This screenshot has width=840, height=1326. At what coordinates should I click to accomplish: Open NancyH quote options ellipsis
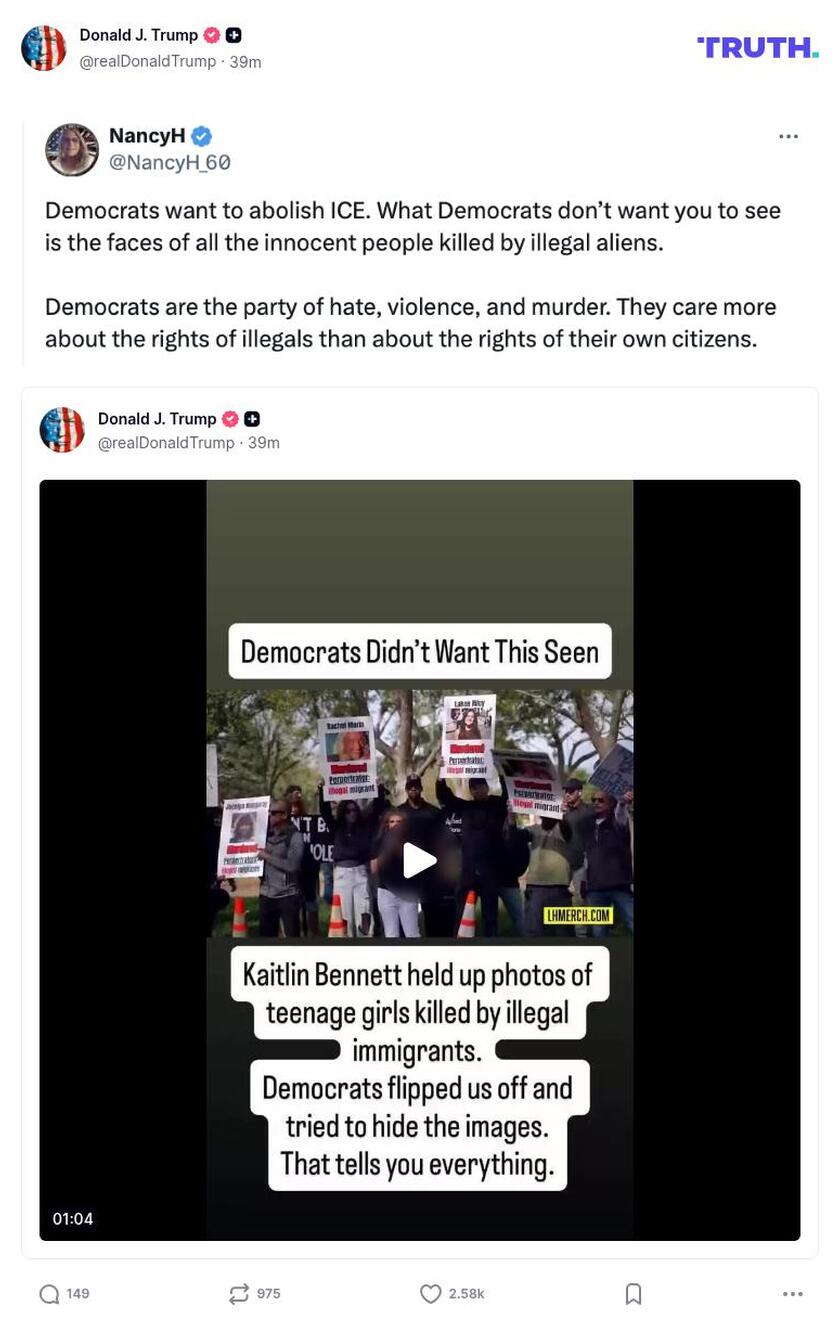tap(789, 136)
